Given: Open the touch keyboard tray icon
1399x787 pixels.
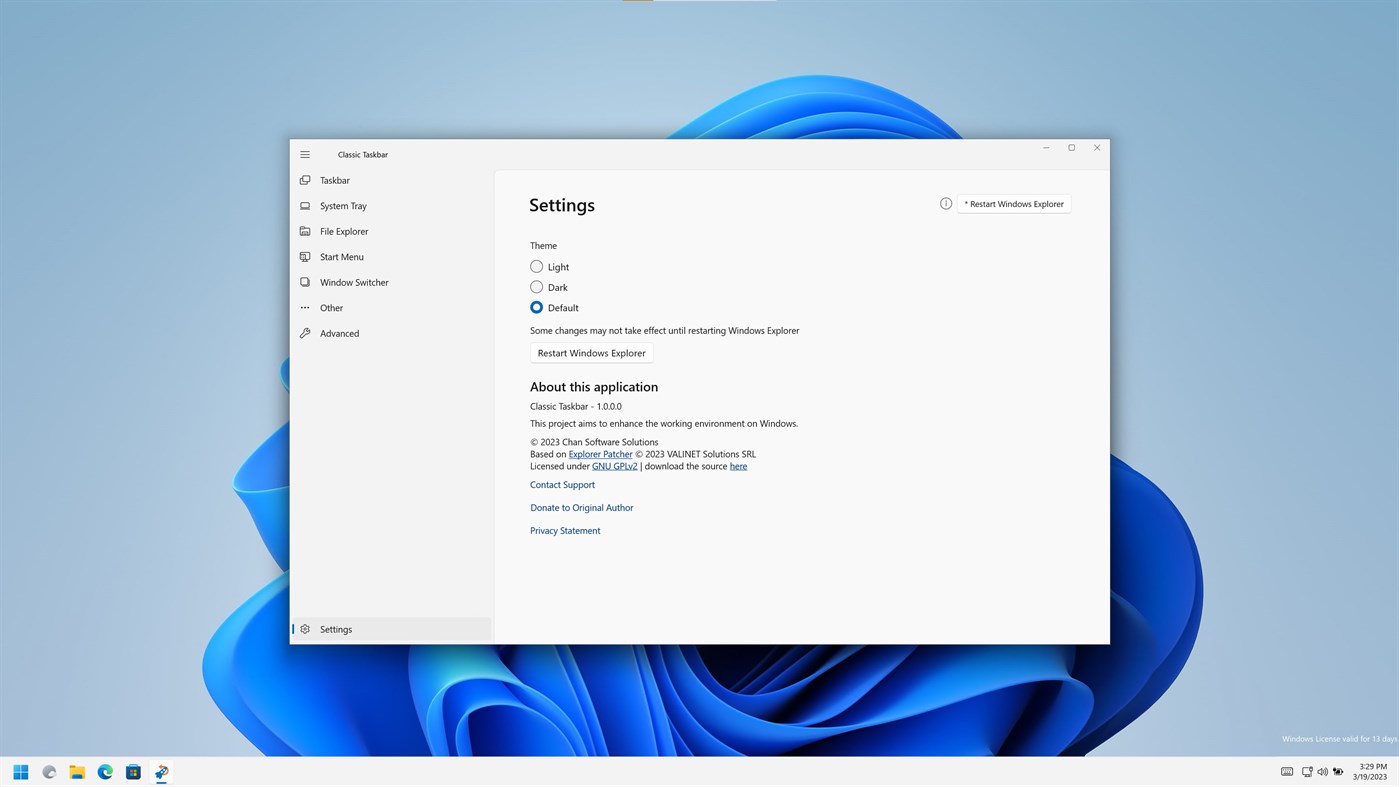Looking at the screenshot, I should click(x=1285, y=771).
